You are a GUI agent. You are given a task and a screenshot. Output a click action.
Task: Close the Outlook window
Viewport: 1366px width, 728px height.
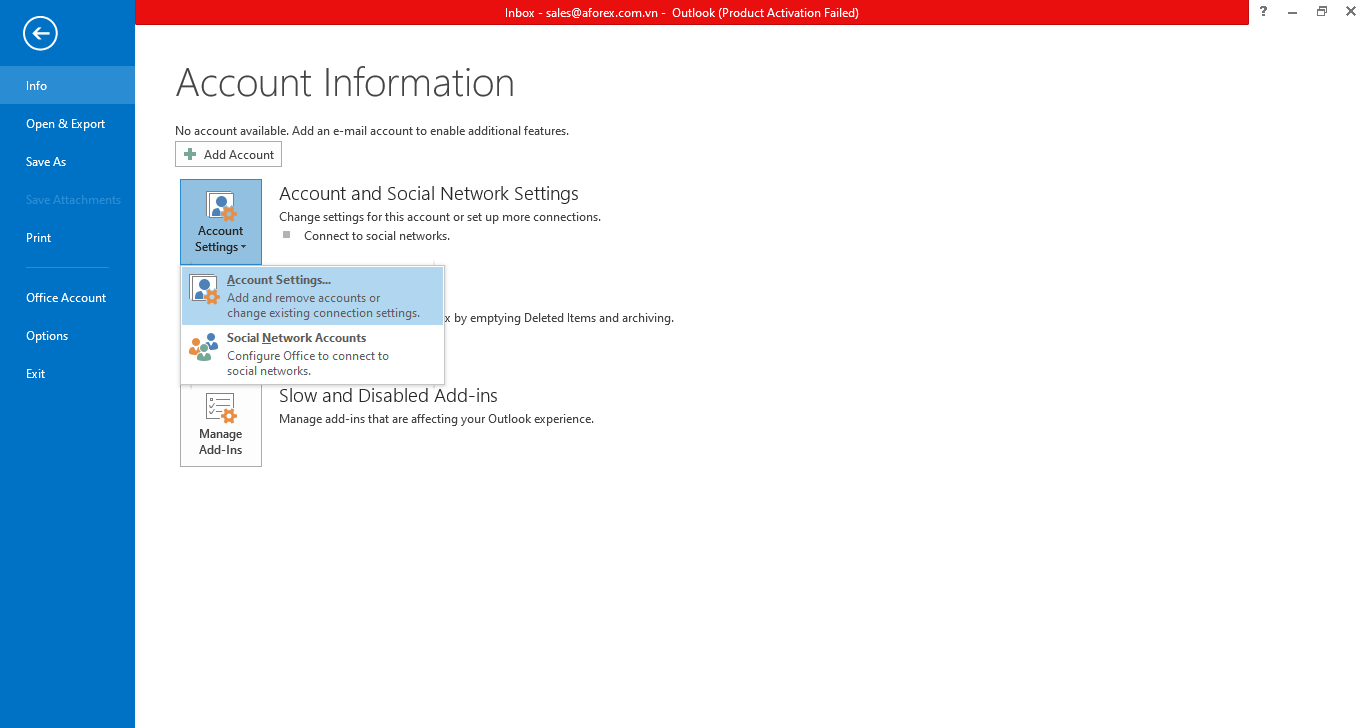[x=1350, y=12]
